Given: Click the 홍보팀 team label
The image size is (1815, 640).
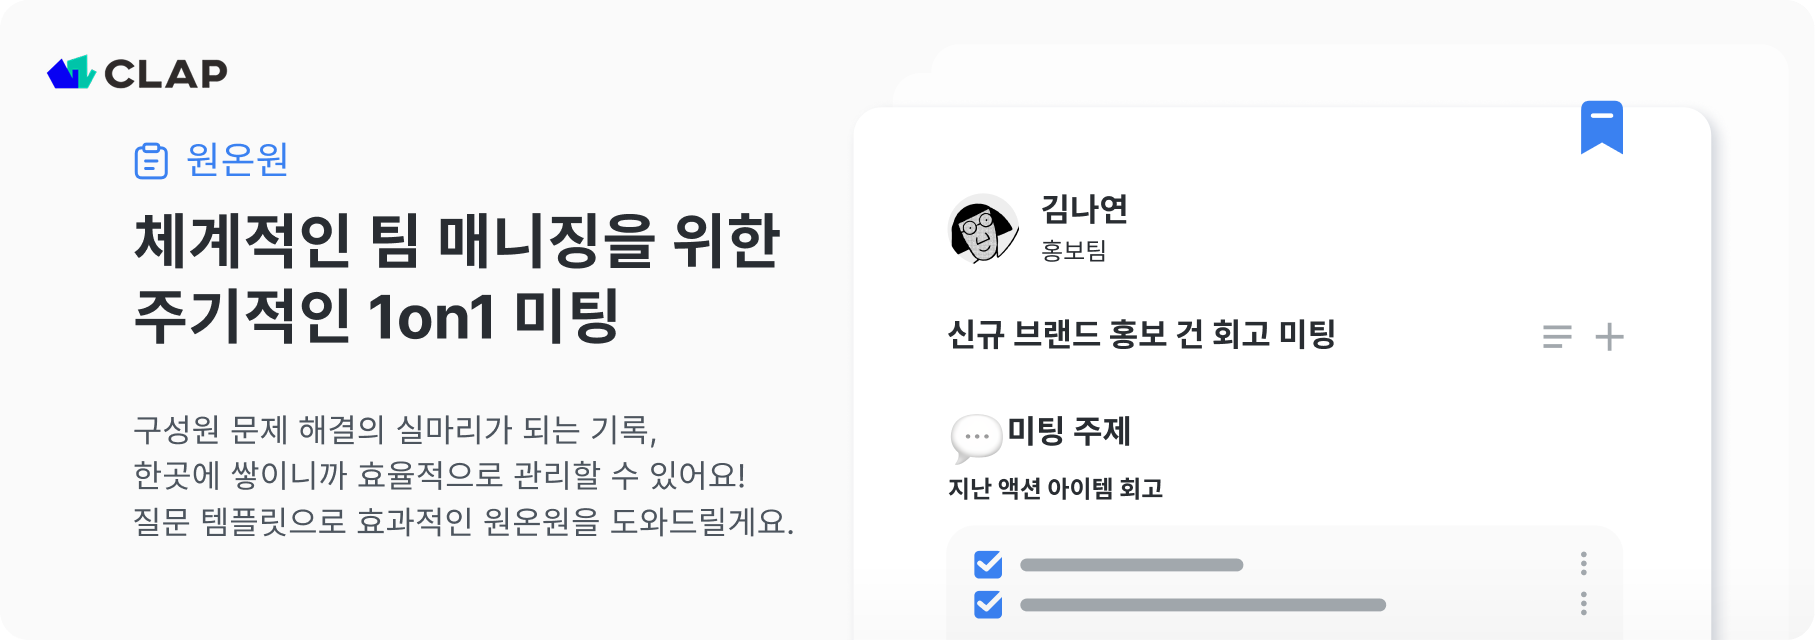Looking at the screenshot, I should [1073, 250].
